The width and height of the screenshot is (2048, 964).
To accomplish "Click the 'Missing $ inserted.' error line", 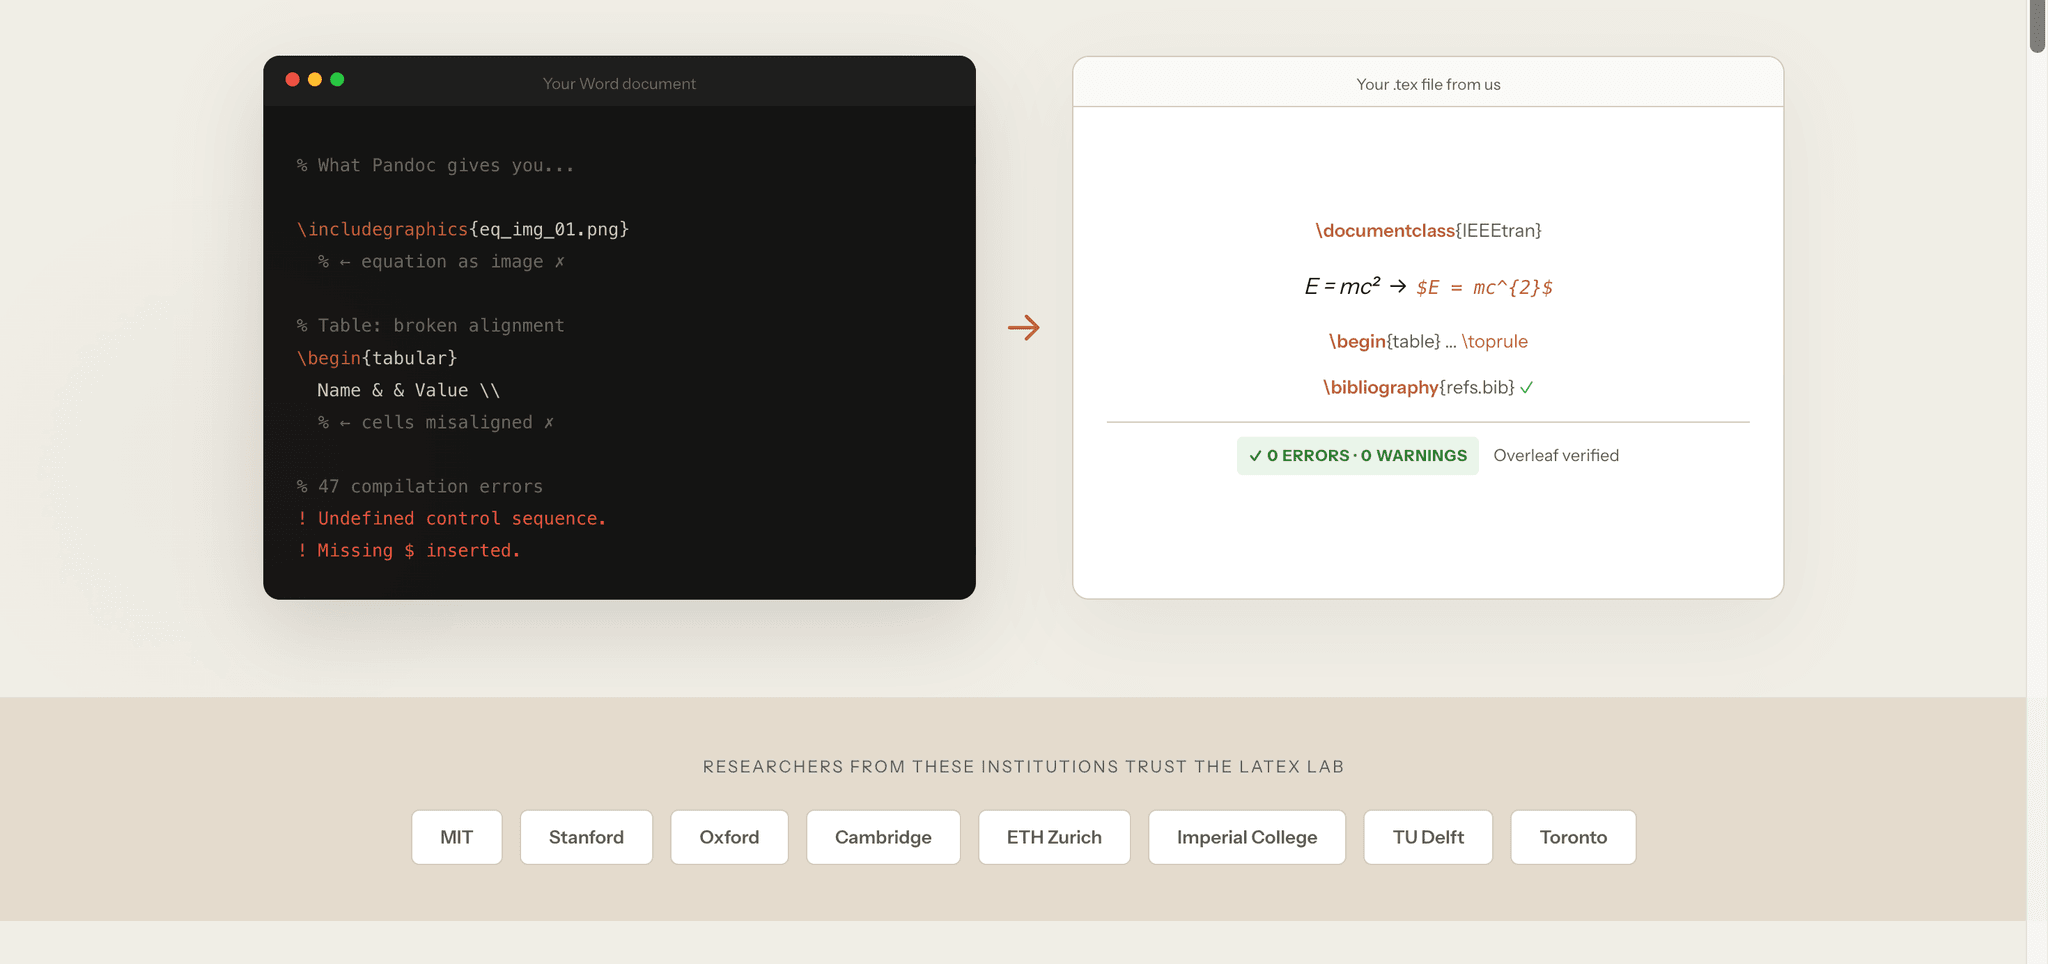I will point(409,550).
